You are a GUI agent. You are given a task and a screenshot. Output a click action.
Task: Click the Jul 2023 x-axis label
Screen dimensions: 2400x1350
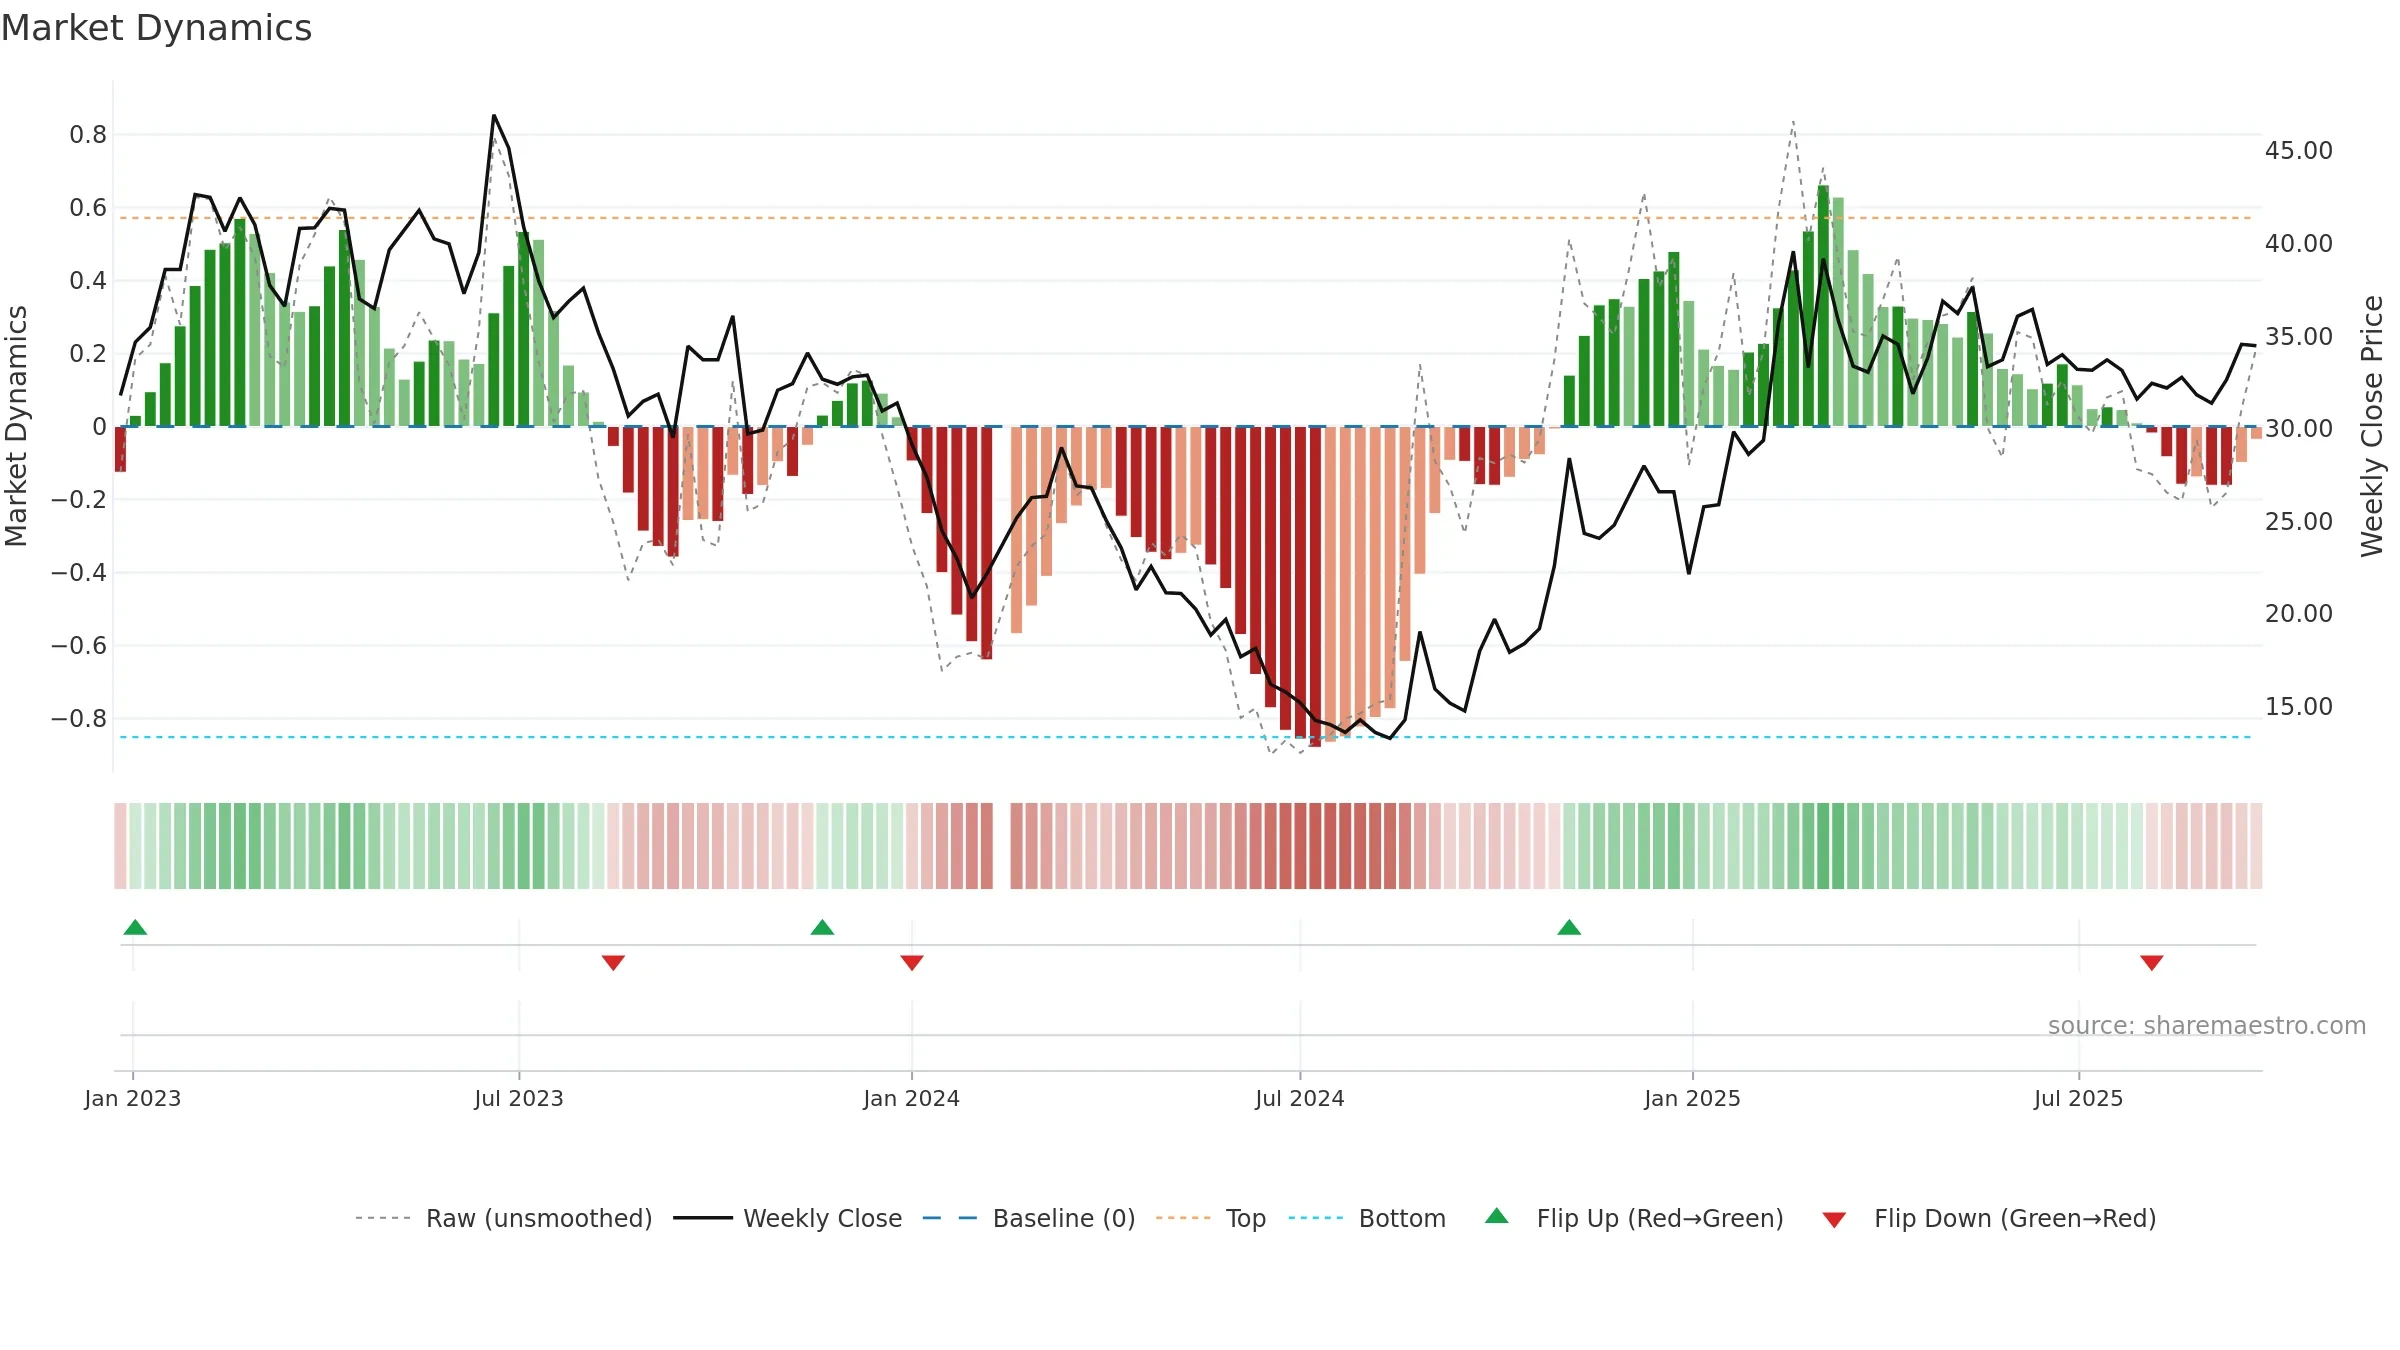[x=519, y=1098]
